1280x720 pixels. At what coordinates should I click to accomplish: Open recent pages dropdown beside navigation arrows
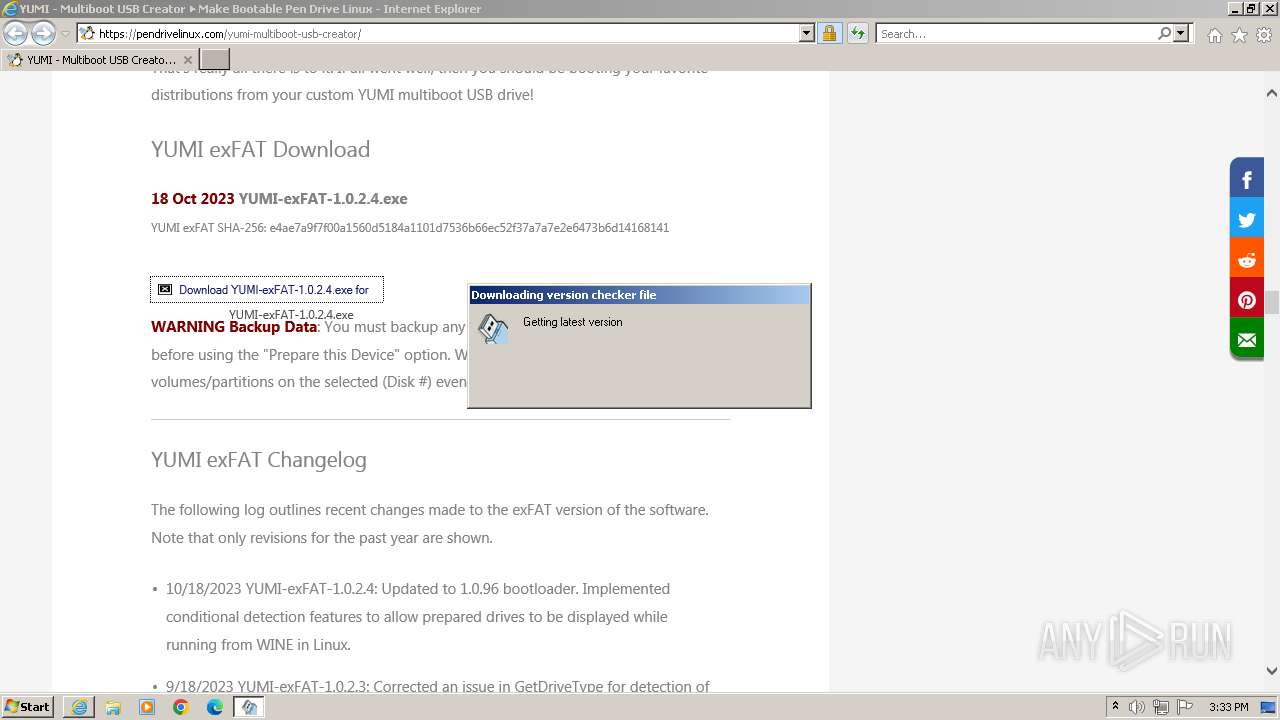point(66,34)
